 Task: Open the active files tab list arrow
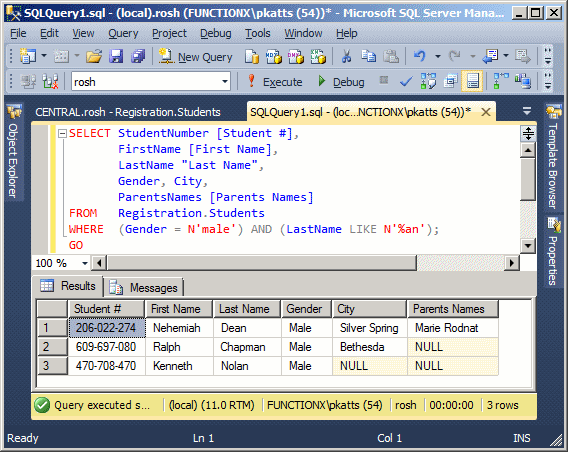click(x=527, y=110)
